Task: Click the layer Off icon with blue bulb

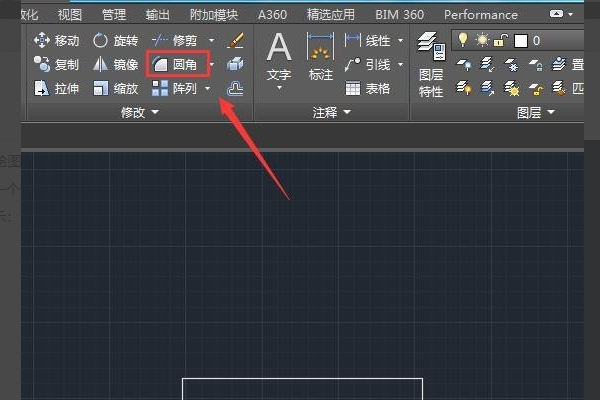Action: pyautogui.click(x=463, y=64)
